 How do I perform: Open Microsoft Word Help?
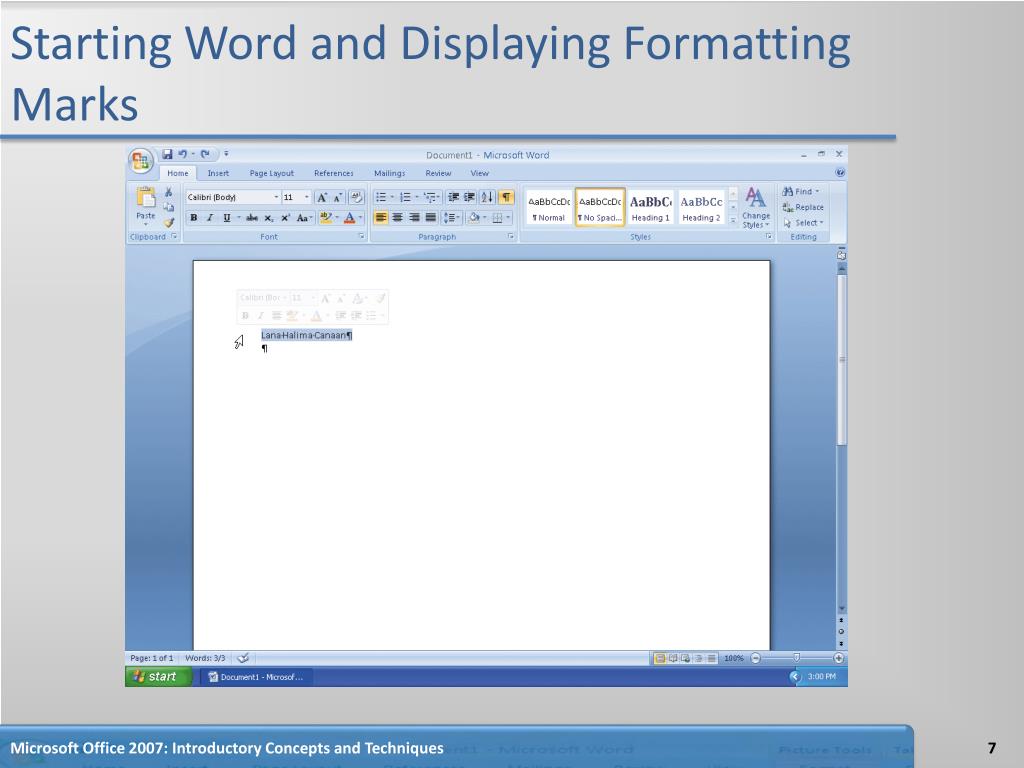tap(840, 172)
